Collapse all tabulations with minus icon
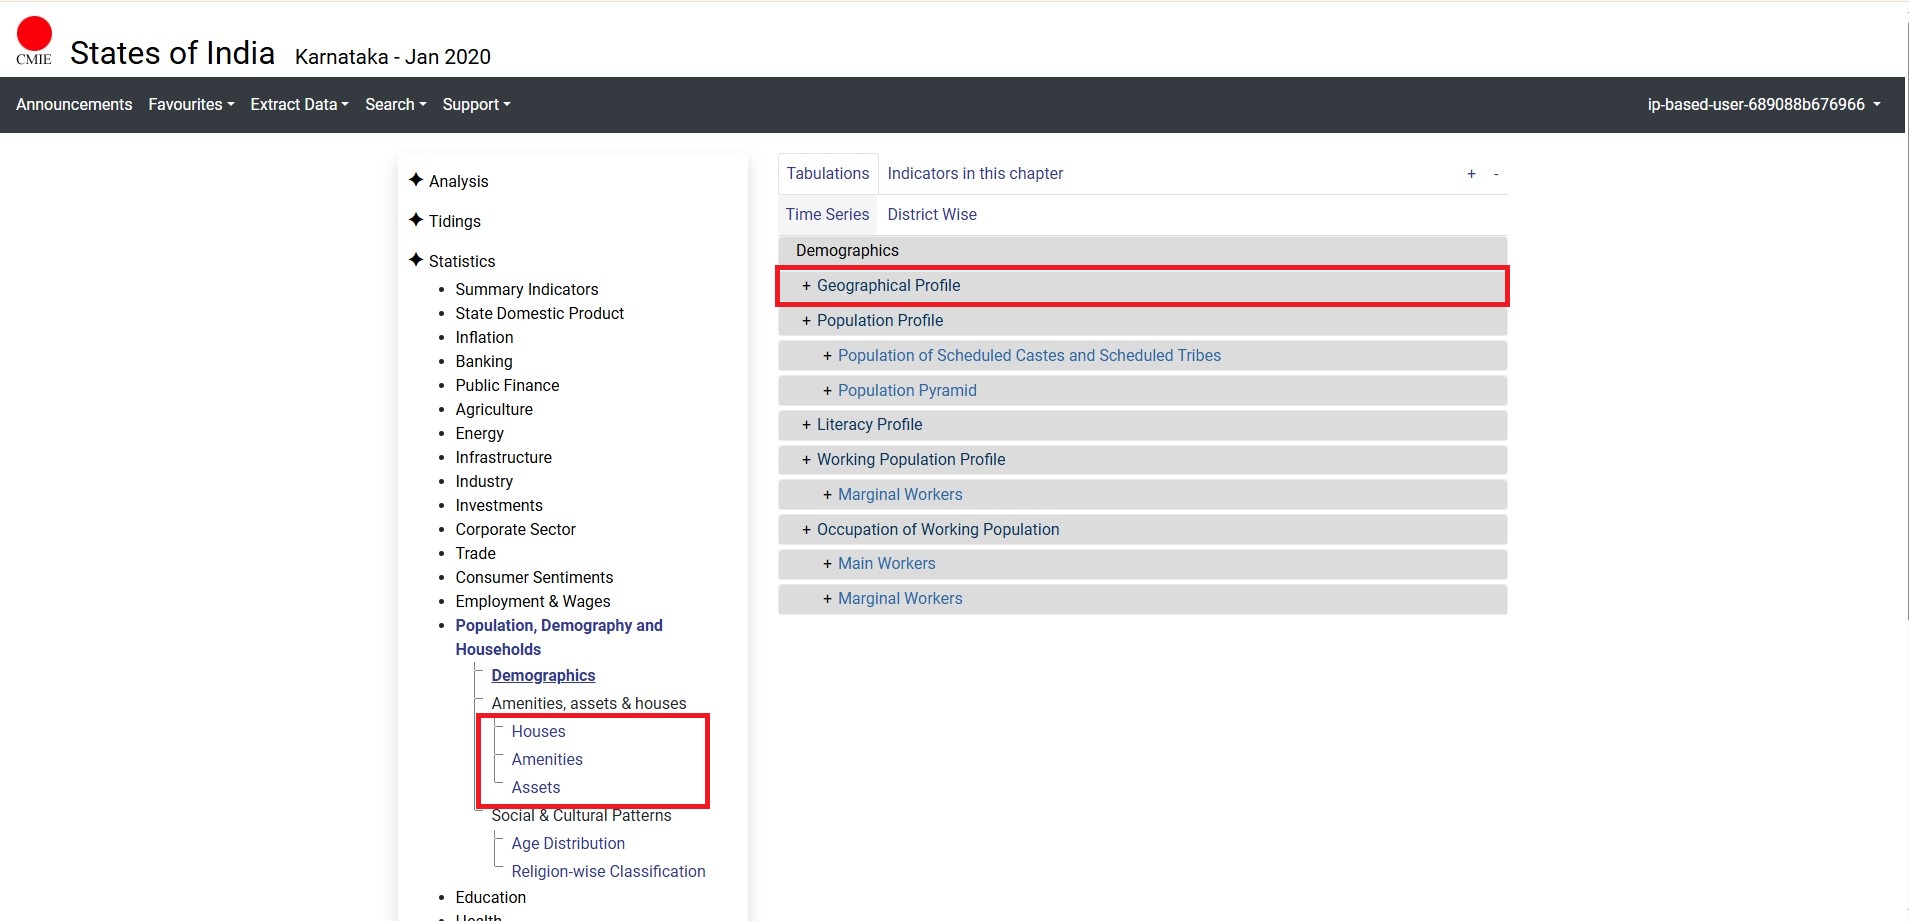The image size is (1909, 921). [x=1496, y=174]
